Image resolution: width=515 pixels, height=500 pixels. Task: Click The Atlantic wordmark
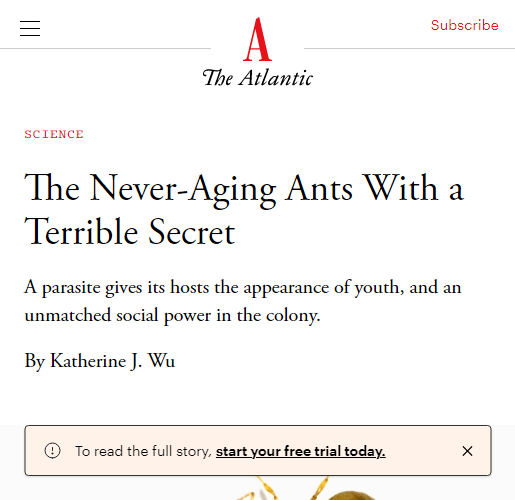257,78
